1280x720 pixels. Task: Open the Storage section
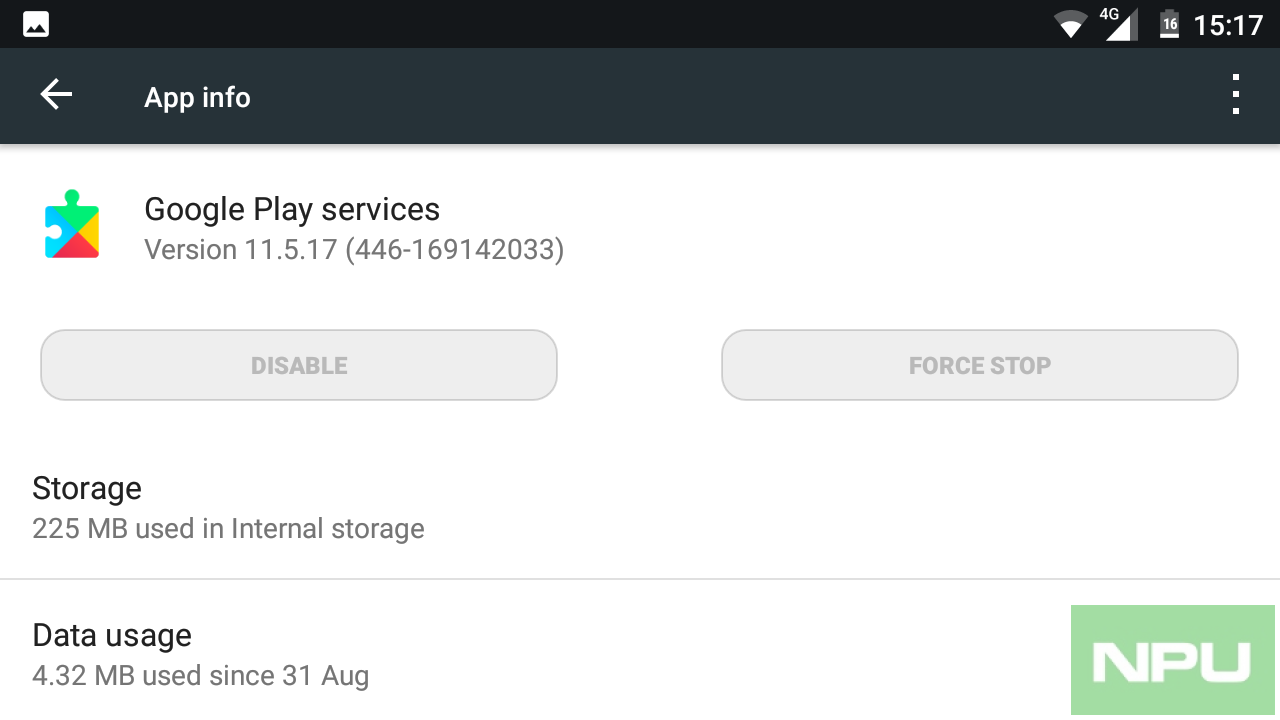pyautogui.click(x=640, y=508)
